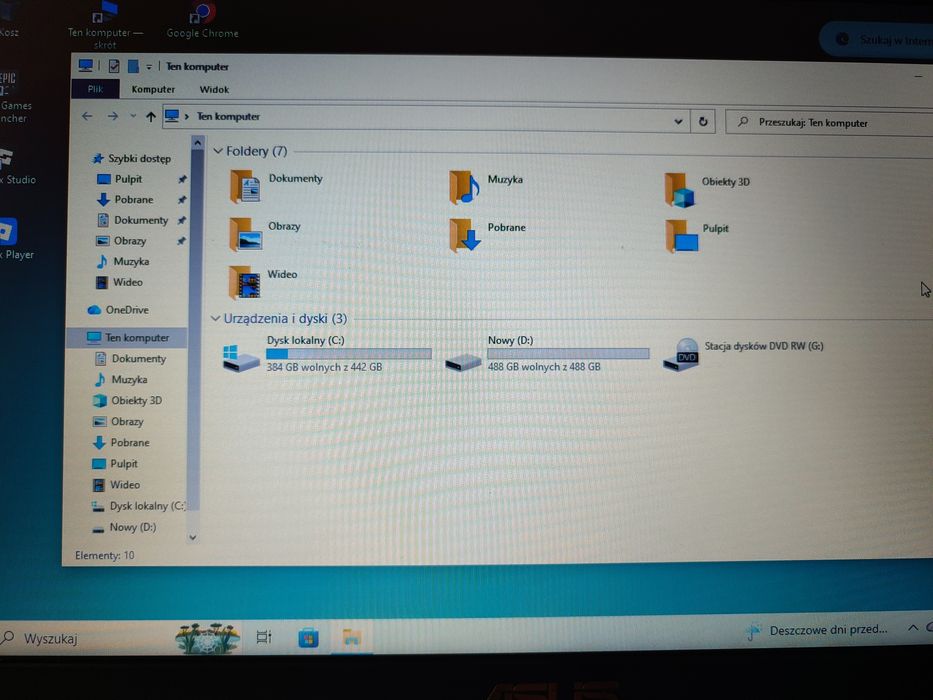This screenshot has height=700, width=933.
Task: Click the navigation pane scrollbar down arrow
Action: [x=193, y=538]
